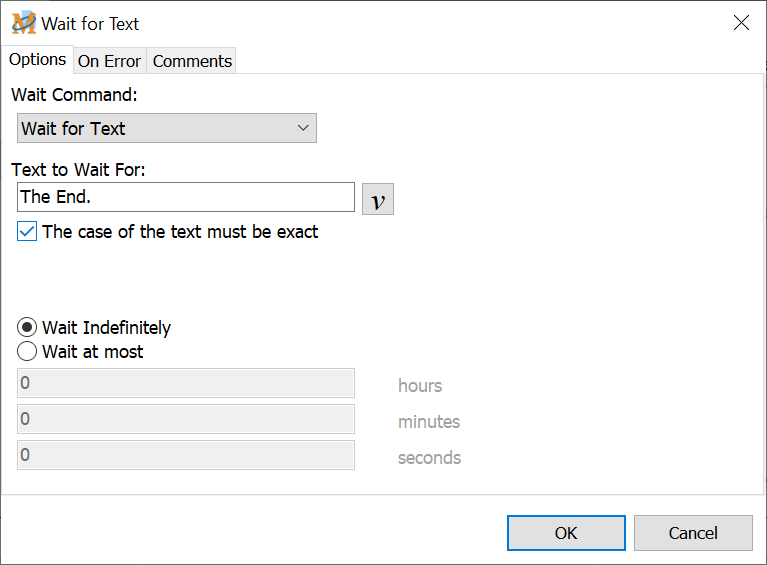
Task: Click the minutes input box
Action: tap(186, 419)
